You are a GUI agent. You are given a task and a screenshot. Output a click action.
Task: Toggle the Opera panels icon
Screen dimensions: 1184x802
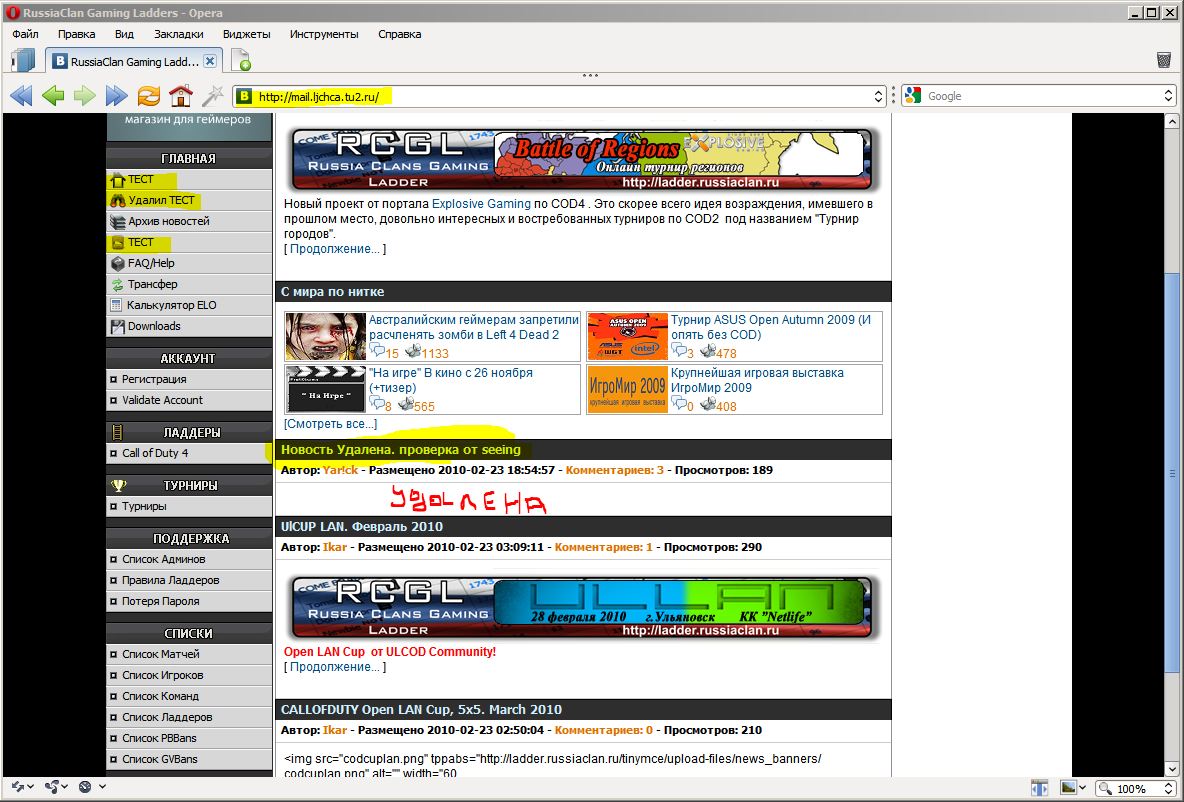click(23, 60)
